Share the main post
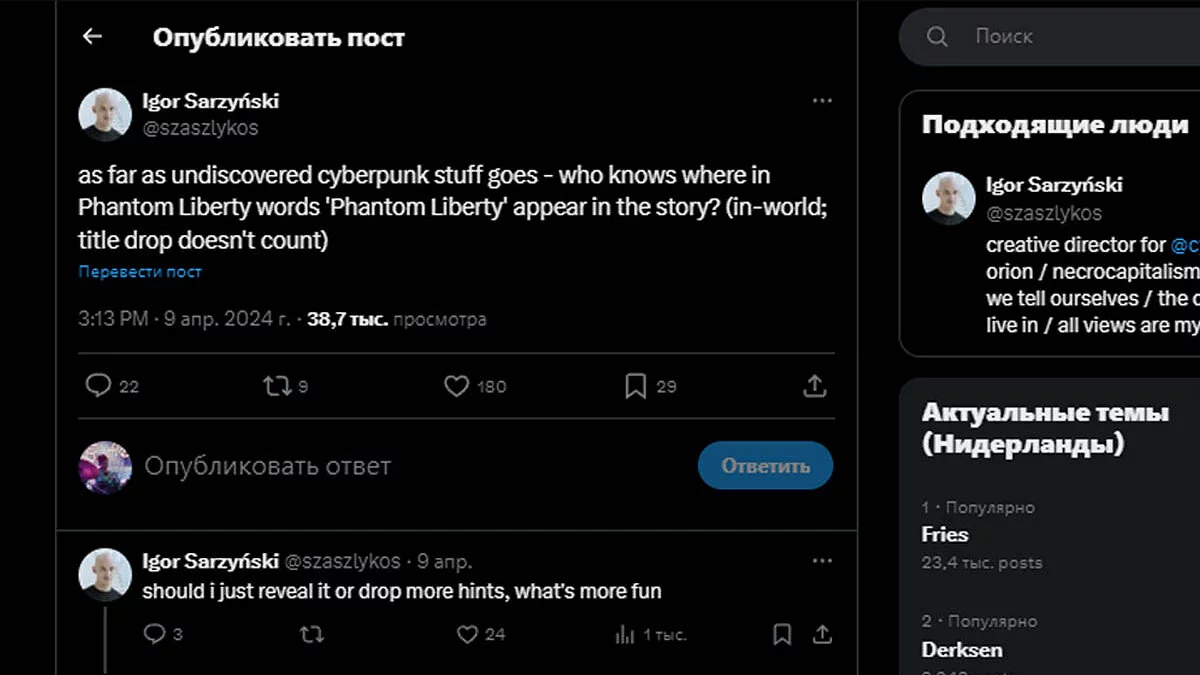The image size is (1200, 675). coord(815,386)
